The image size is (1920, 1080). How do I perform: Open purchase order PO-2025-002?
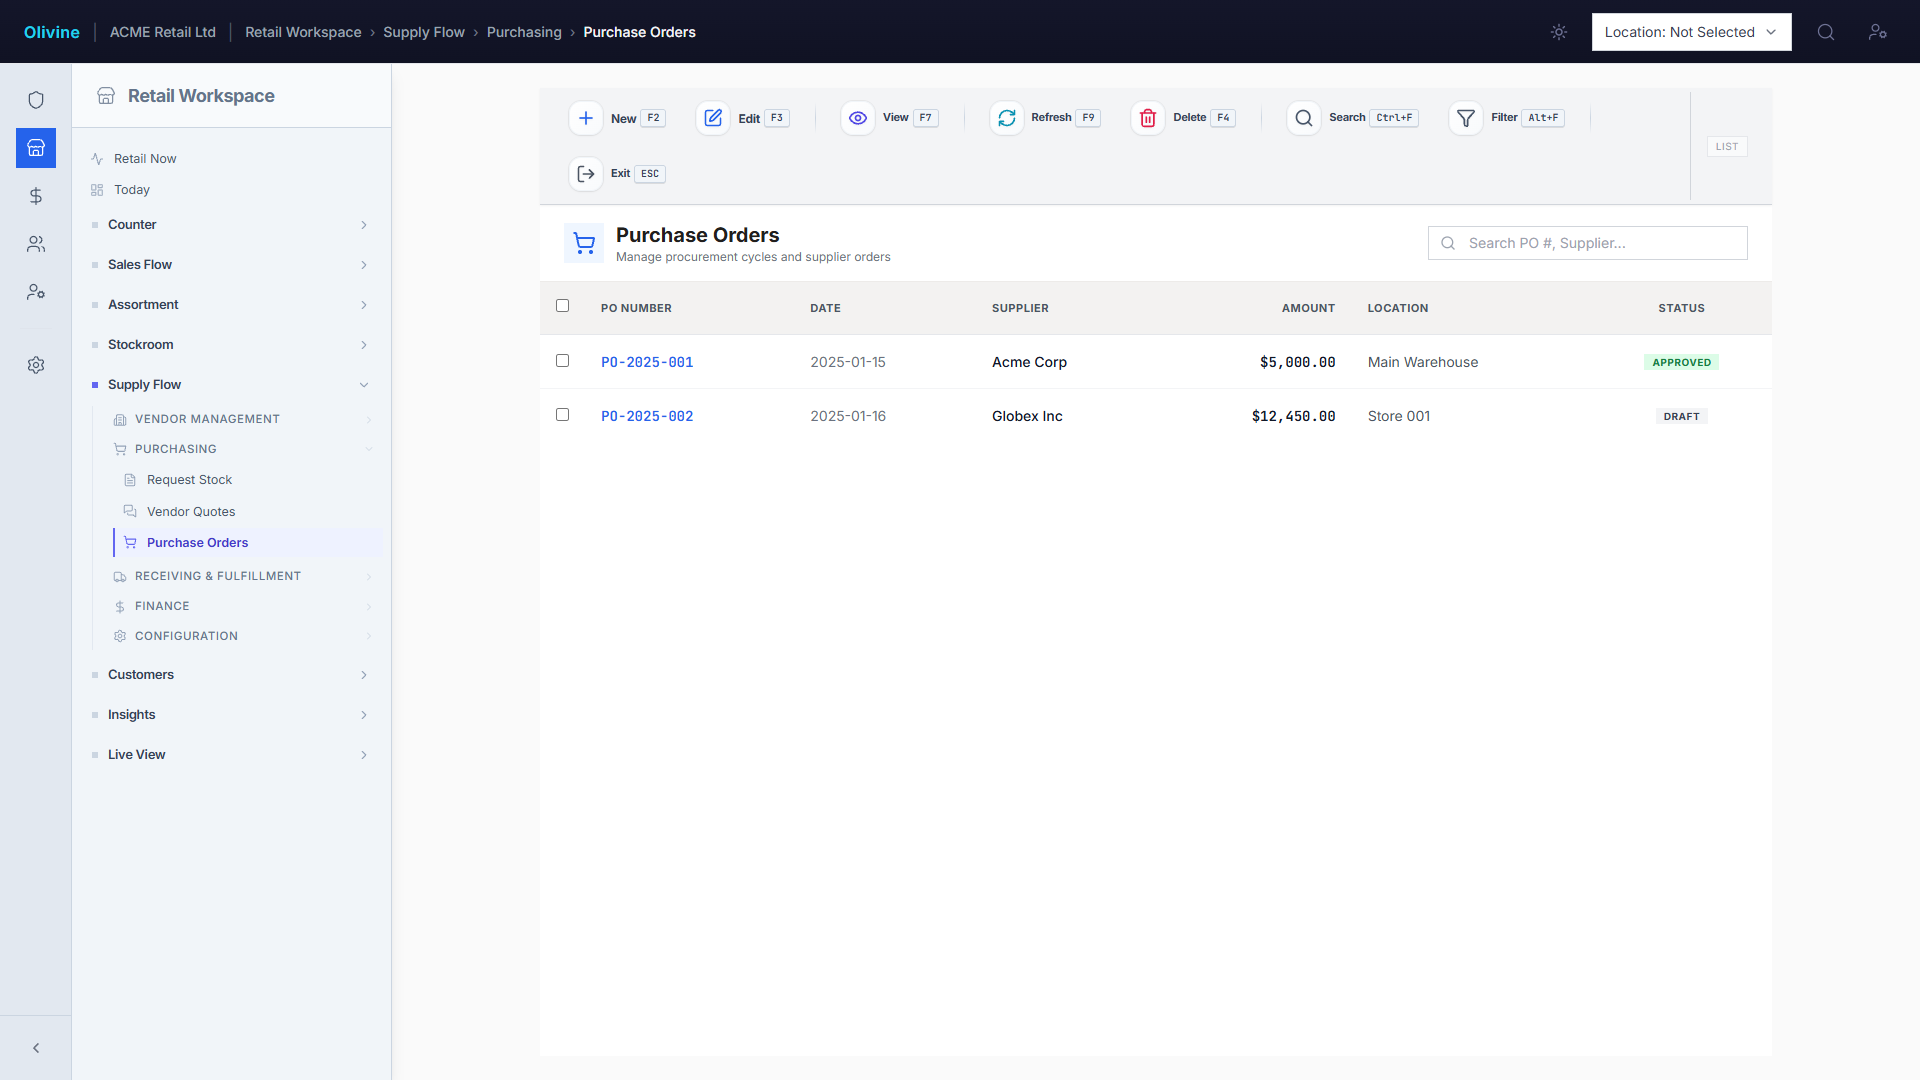pyautogui.click(x=647, y=416)
